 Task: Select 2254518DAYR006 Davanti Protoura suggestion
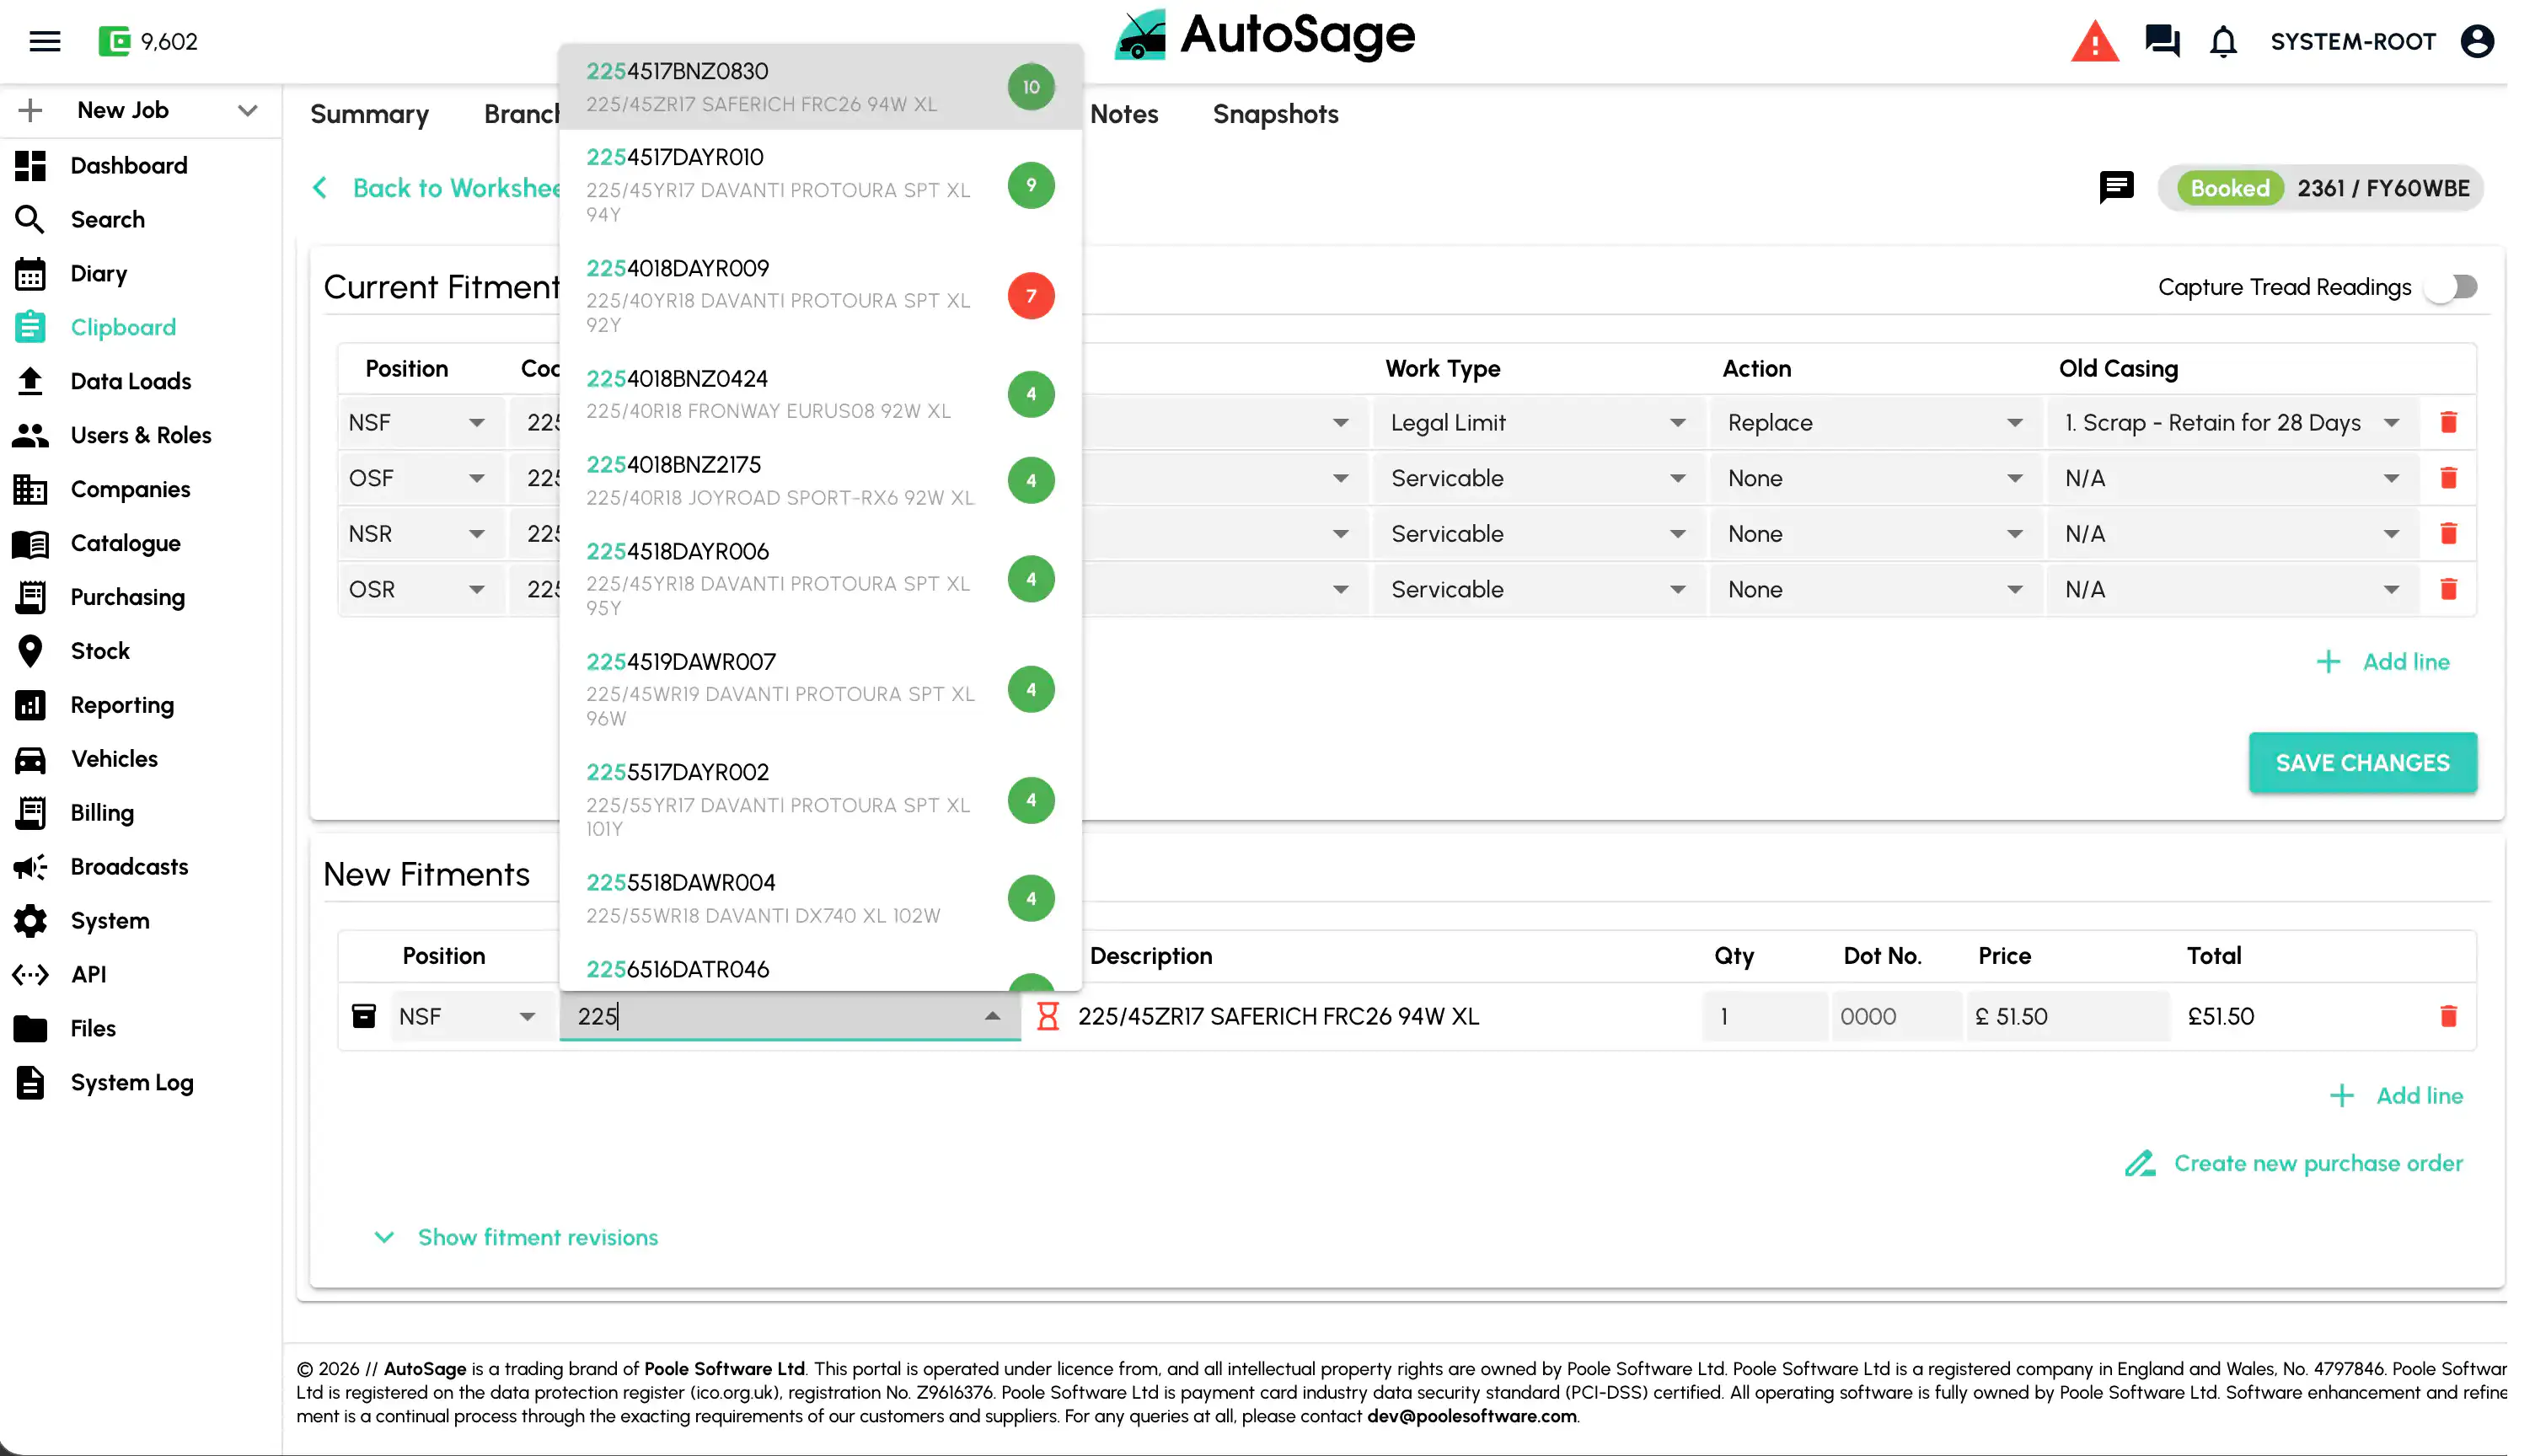click(820, 579)
